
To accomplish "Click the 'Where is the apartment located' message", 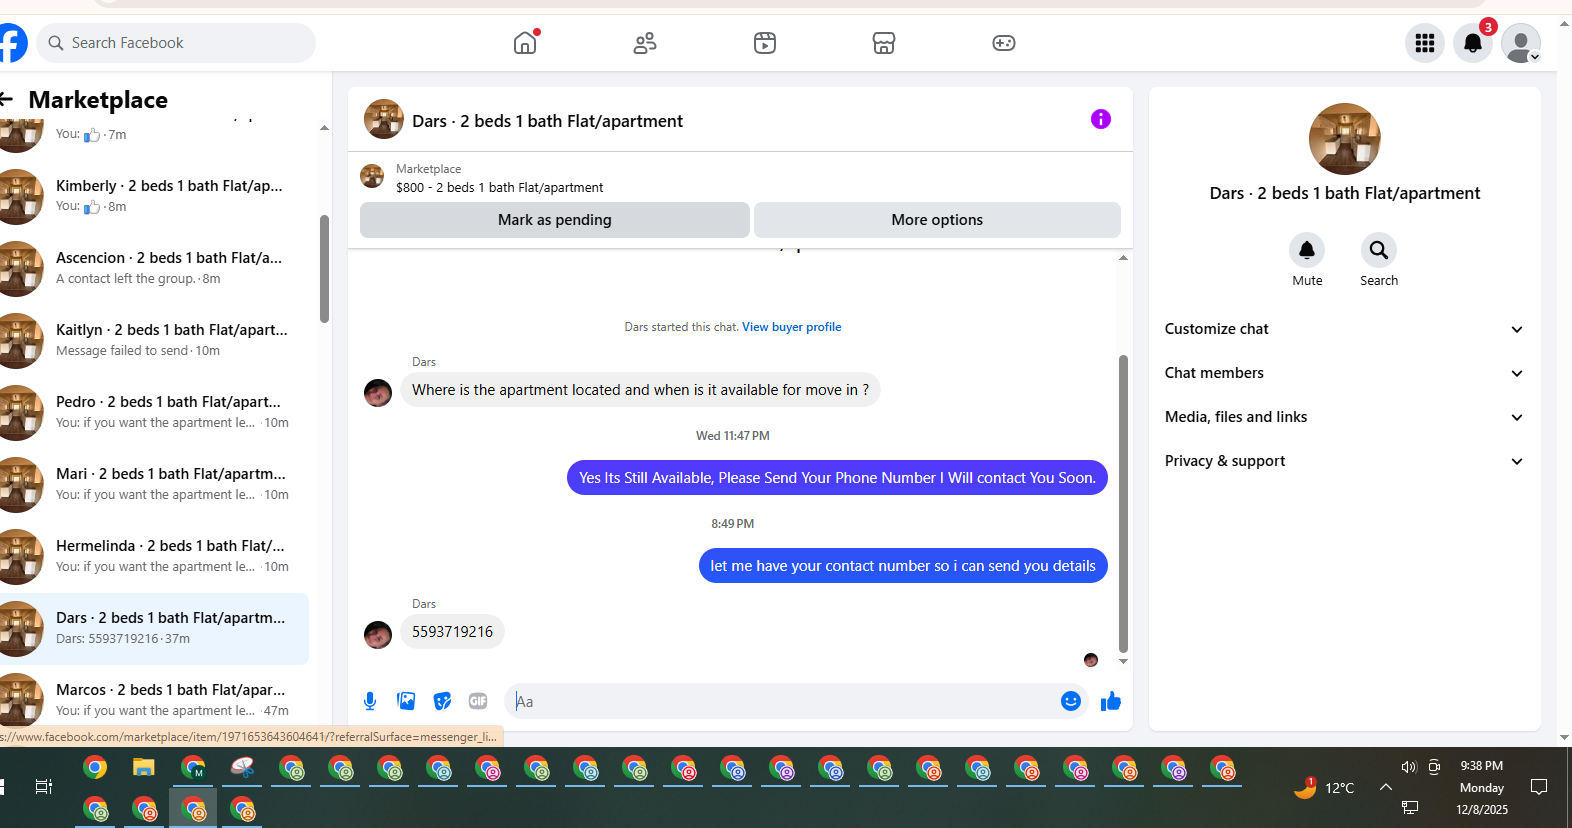I will (640, 390).
